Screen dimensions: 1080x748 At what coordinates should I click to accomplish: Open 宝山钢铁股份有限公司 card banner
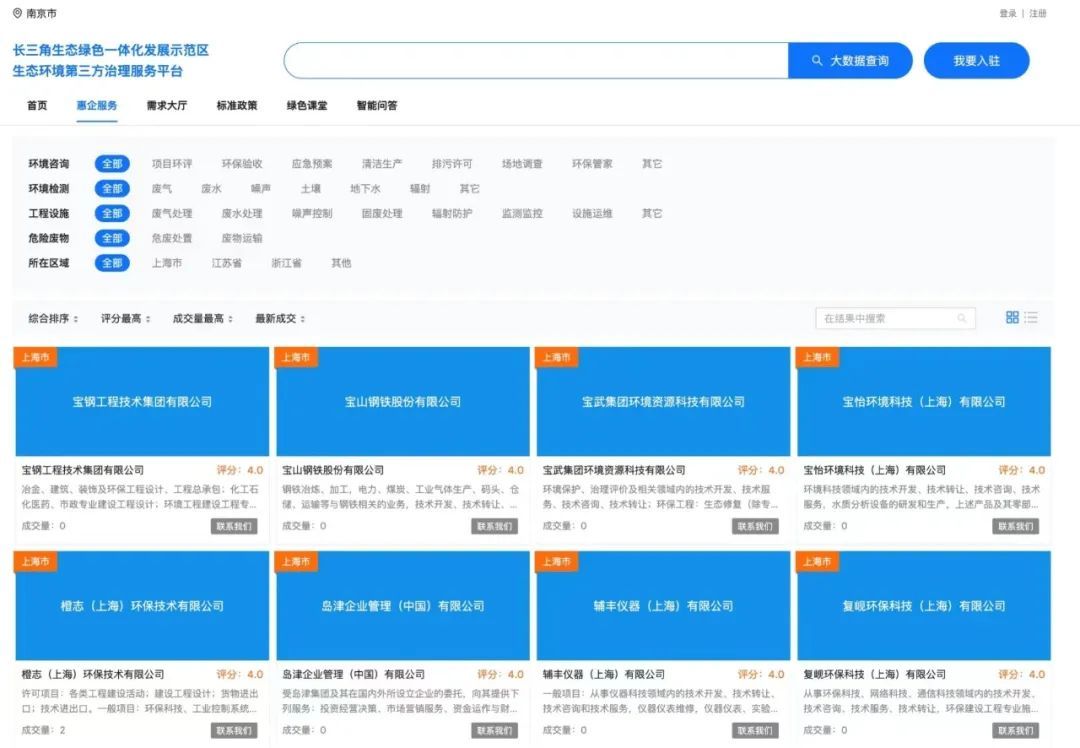click(403, 402)
